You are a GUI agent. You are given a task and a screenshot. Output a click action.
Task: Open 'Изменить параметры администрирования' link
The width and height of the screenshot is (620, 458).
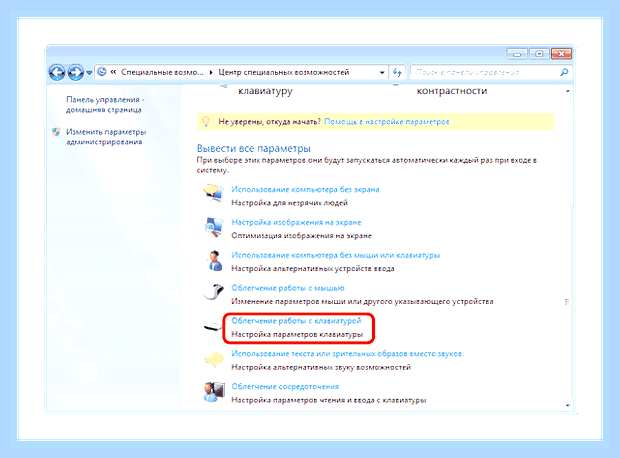pos(106,136)
